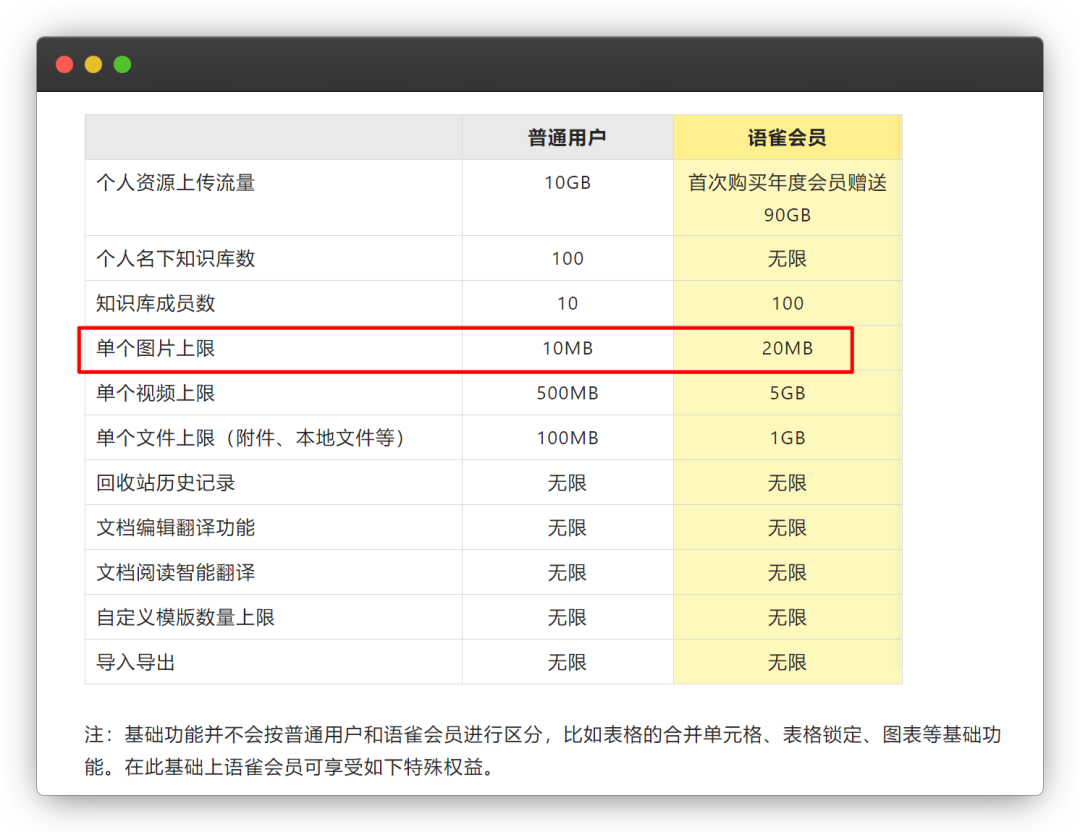The width and height of the screenshot is (1080, 832).
Task: Click the 导入导出 row label
Action: [136, 662]
